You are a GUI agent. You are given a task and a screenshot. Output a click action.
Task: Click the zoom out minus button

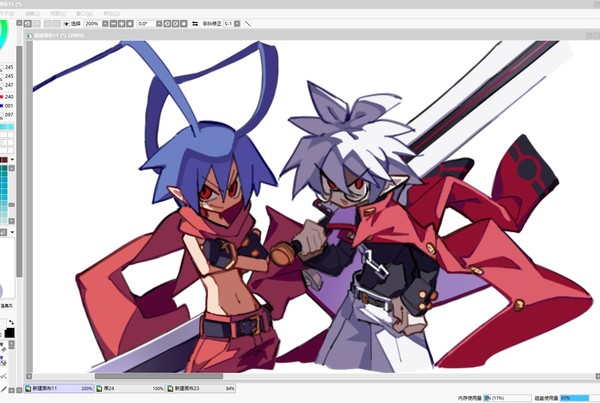coord(113,24)
